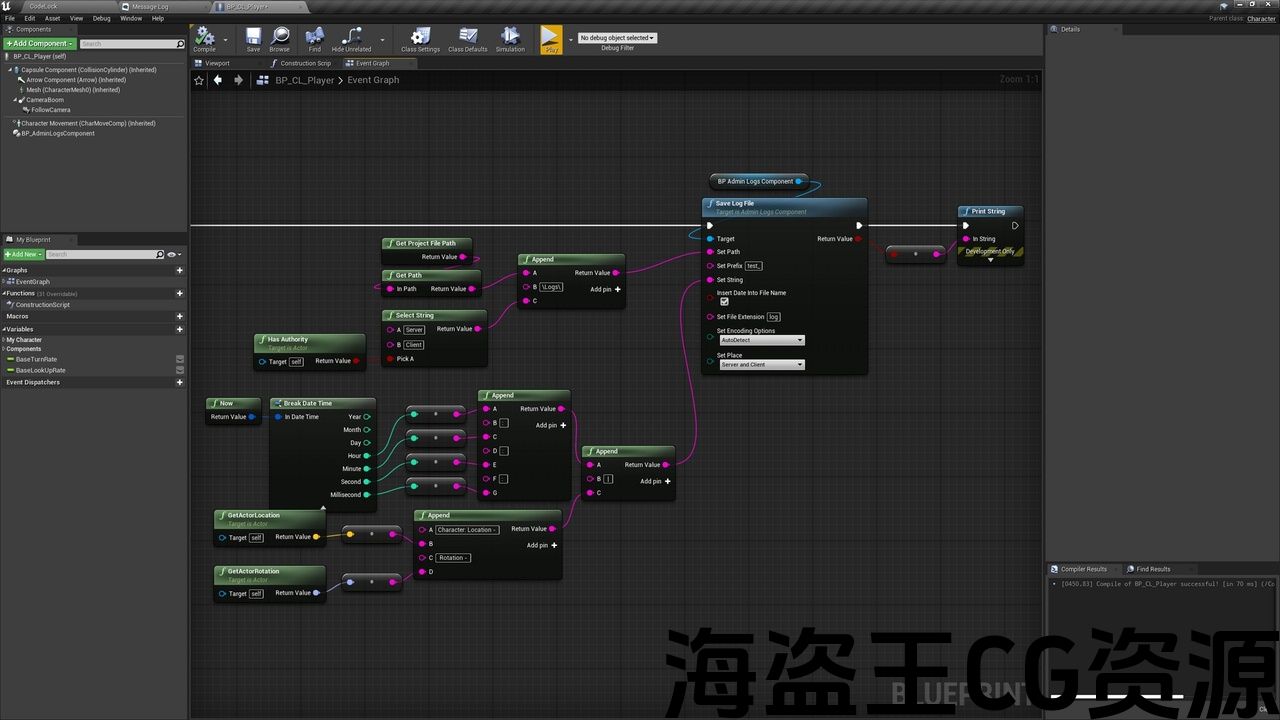Toggle the Insert Date Into File Name checkbox
This screenshot has width=1280, height=720.
coord(724,301)
